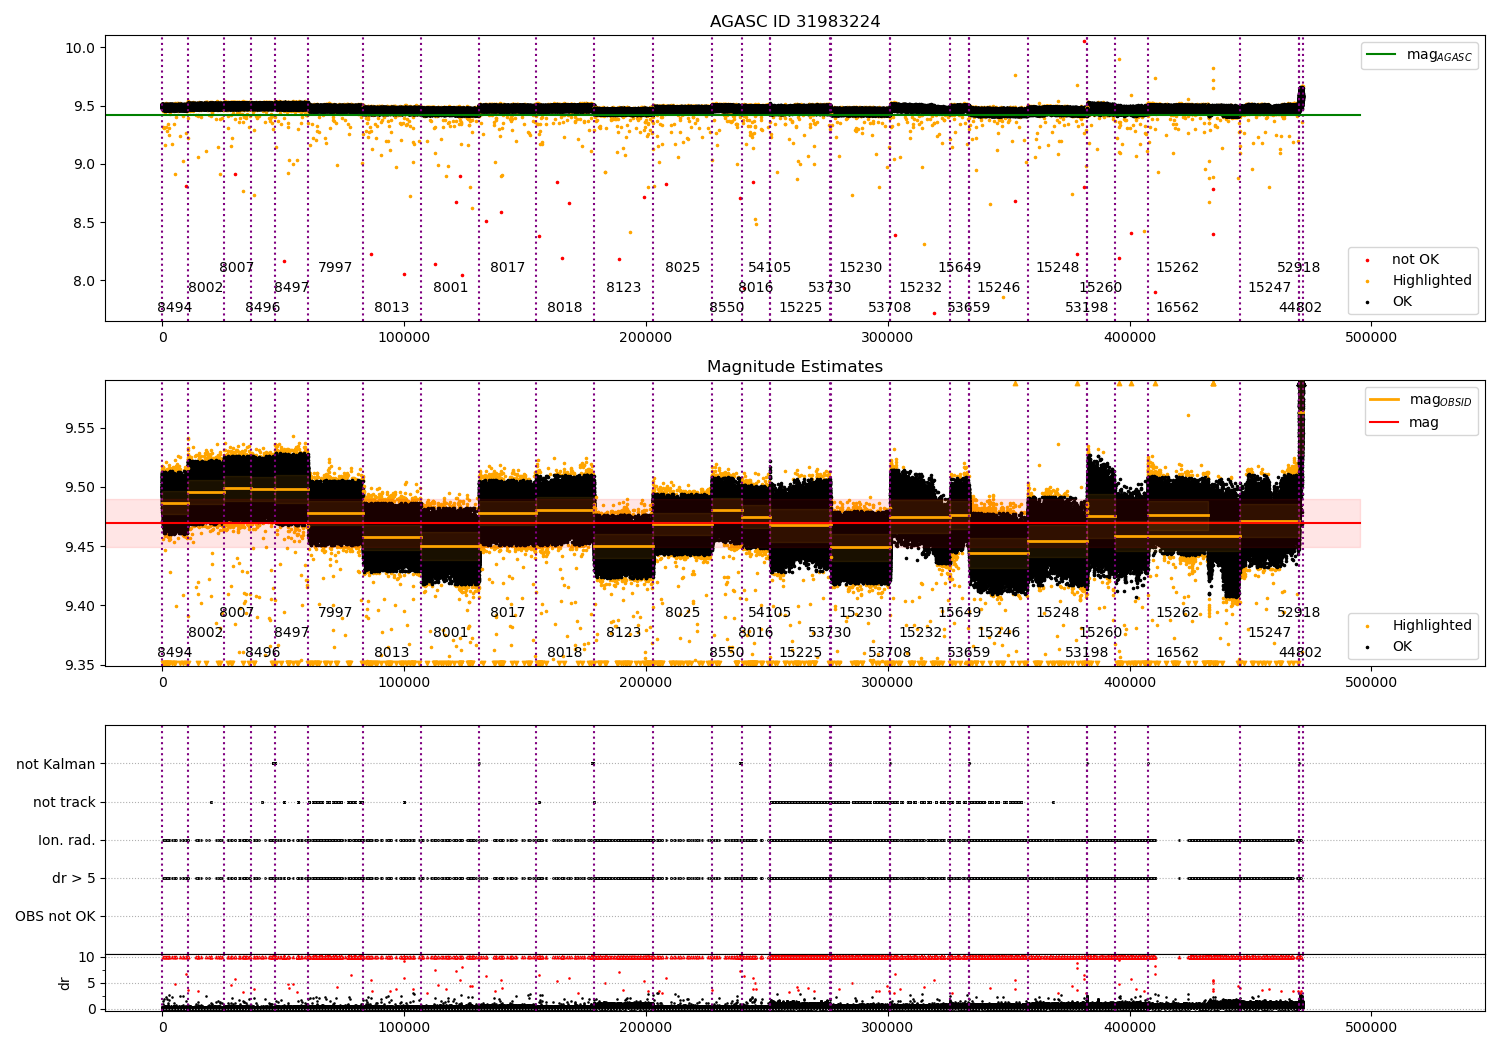Select the mag AGASC legend entry in top plot
This screenshot has width=1500, height=1050.
(x=1420, y=55)
